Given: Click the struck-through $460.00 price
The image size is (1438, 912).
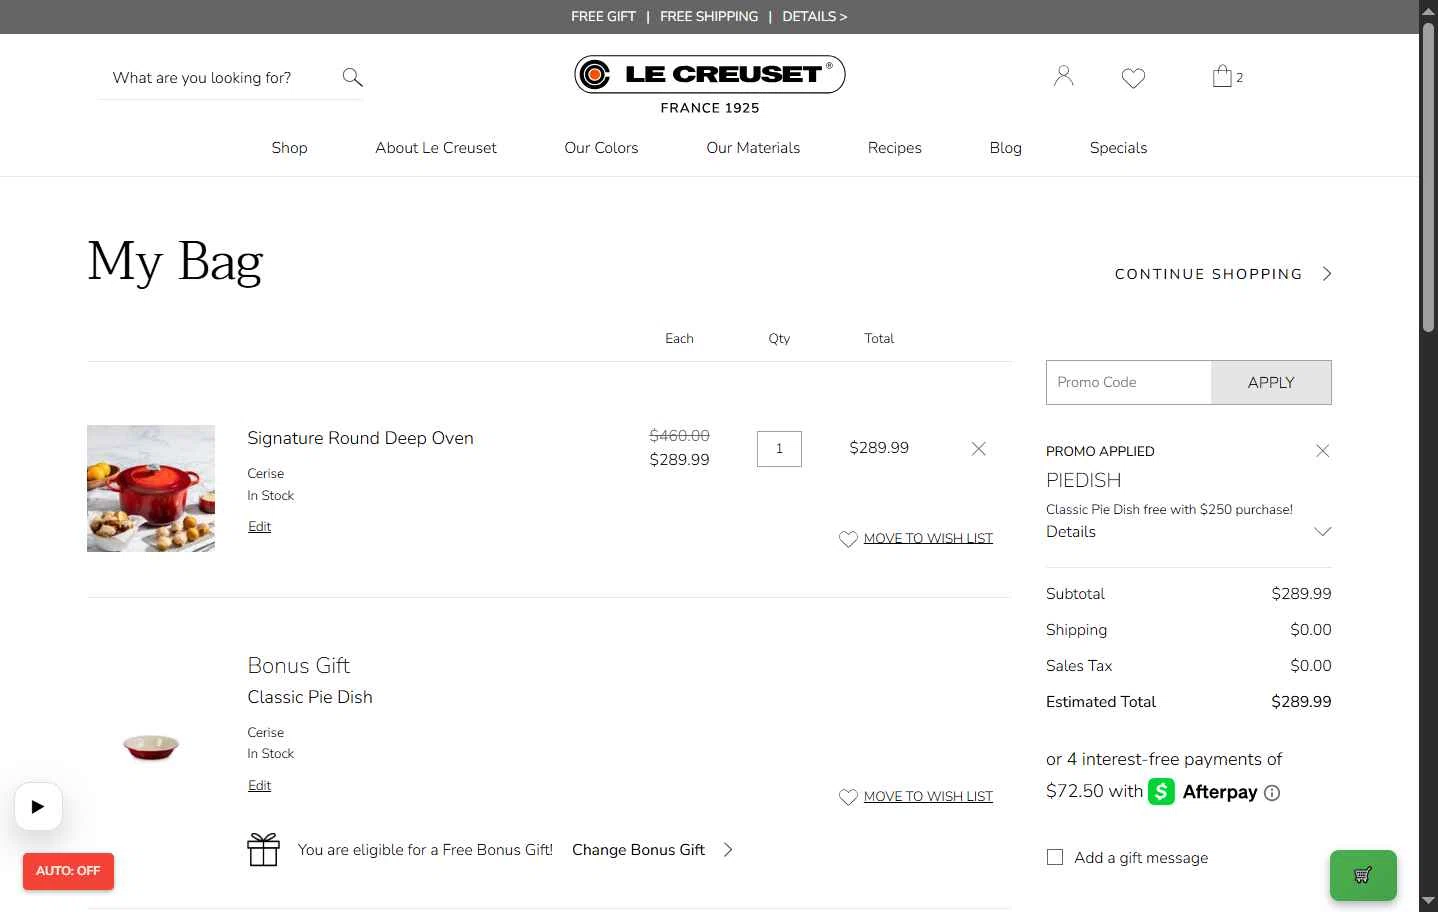Looking at the screenshot, I should [679, 435].
